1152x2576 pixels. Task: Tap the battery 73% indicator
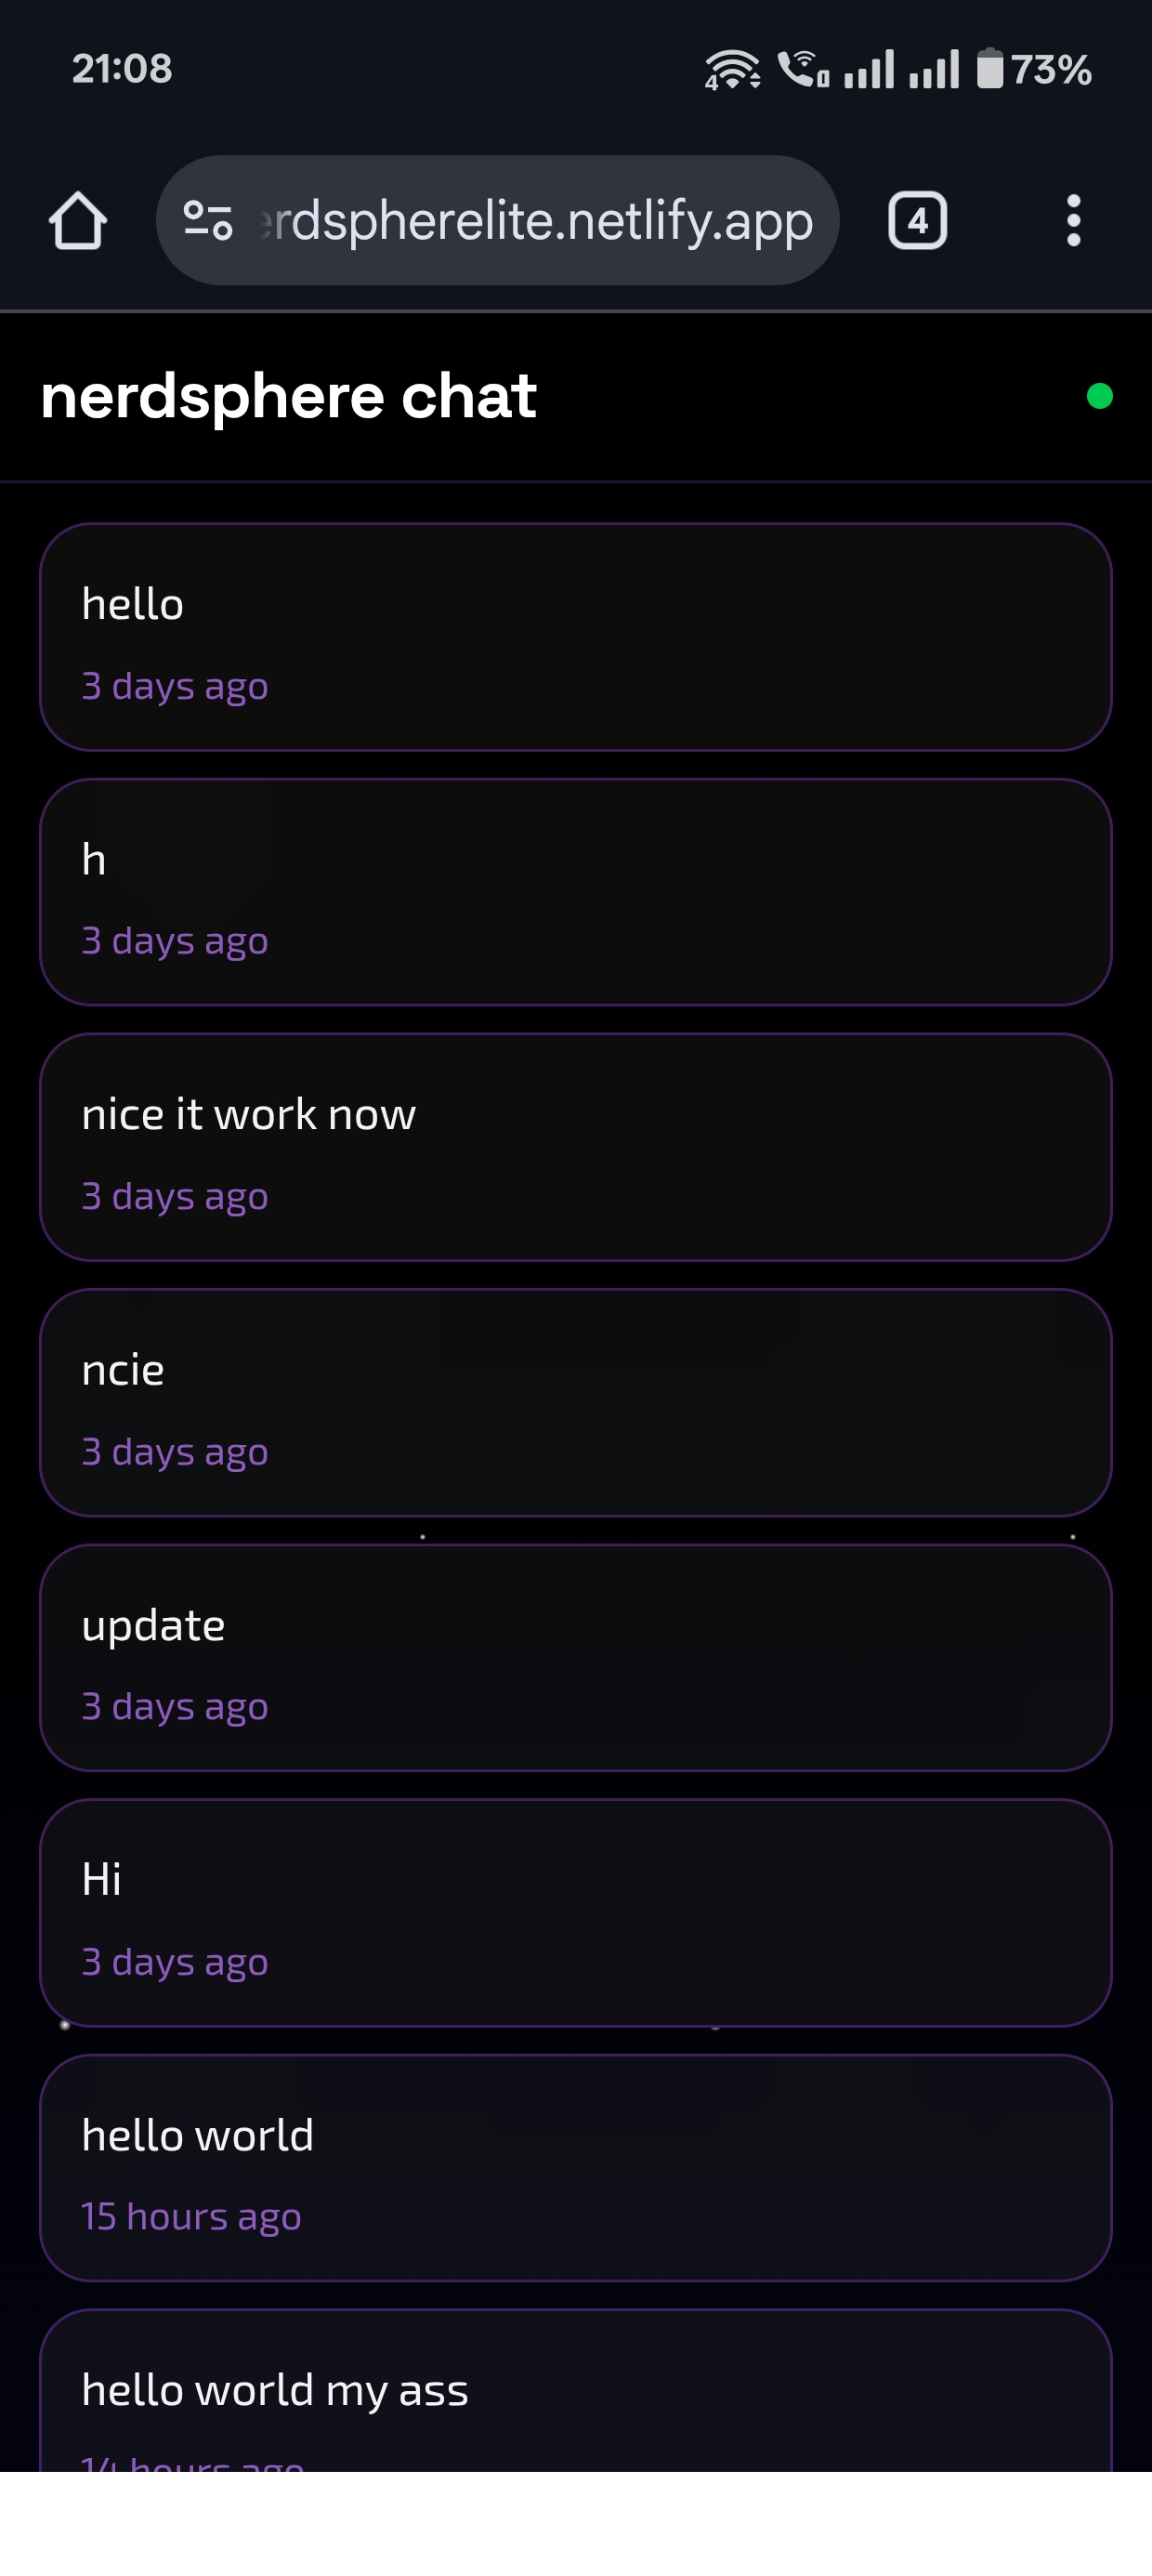pos(1034,69)
